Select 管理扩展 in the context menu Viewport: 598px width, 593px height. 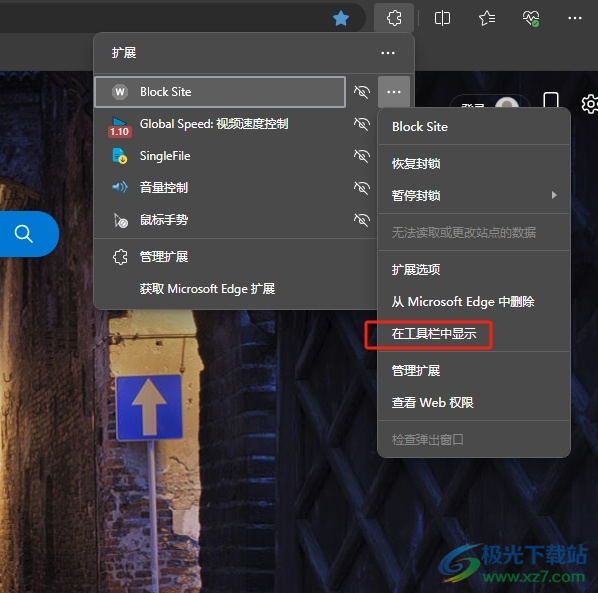coord(474,370)
